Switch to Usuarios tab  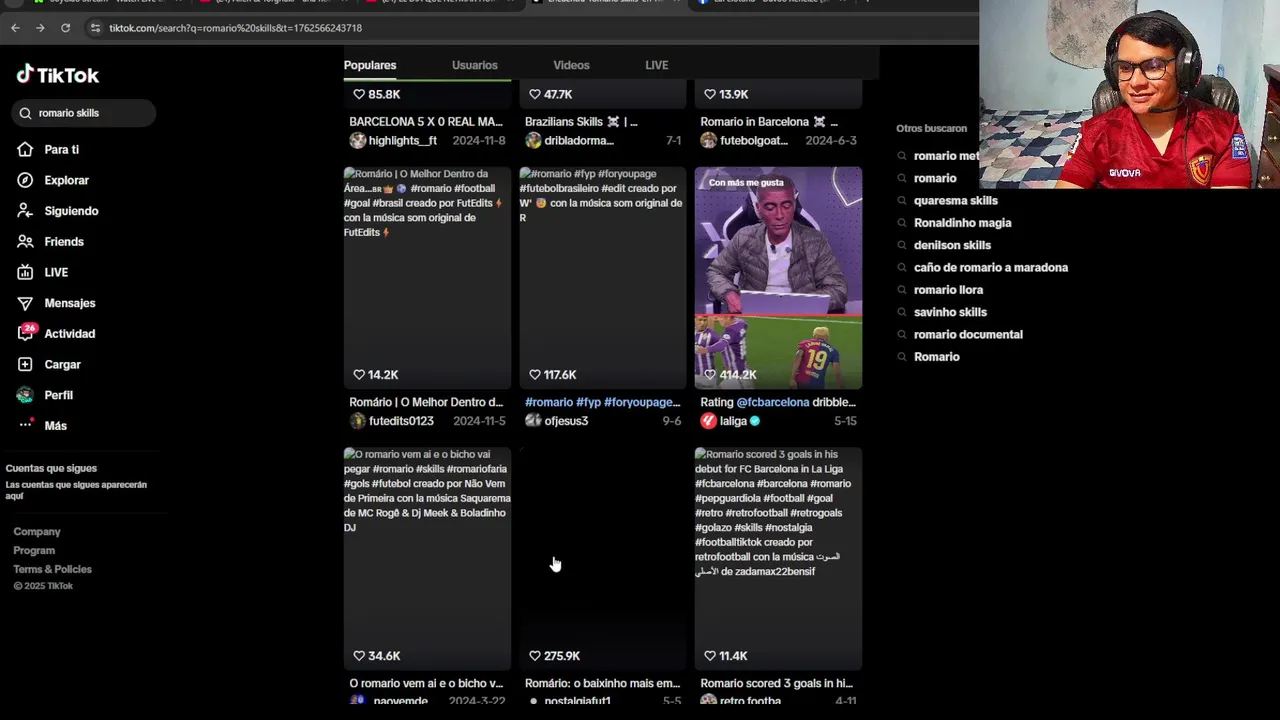point(474,65)
